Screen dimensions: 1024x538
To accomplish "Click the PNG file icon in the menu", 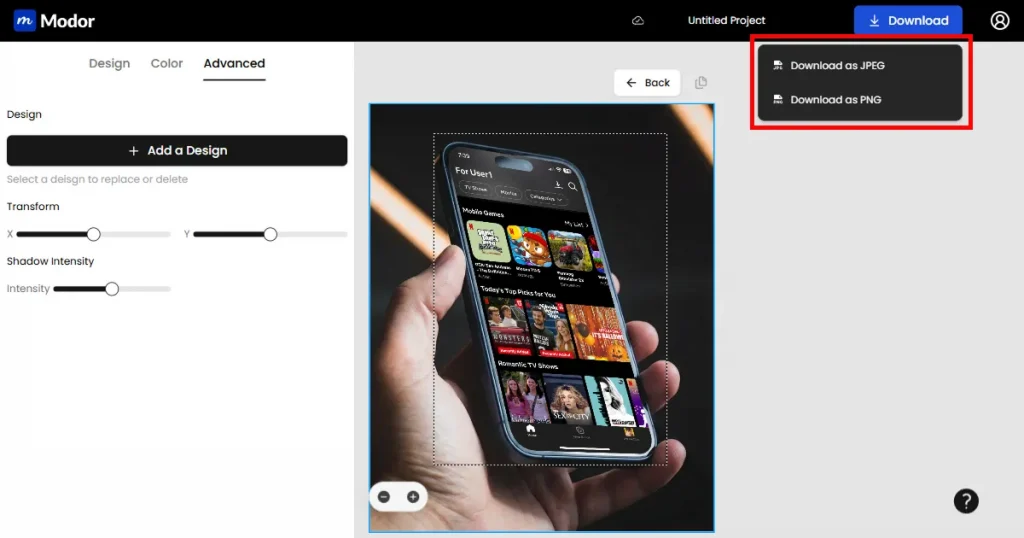I will (x=777, y=100).
